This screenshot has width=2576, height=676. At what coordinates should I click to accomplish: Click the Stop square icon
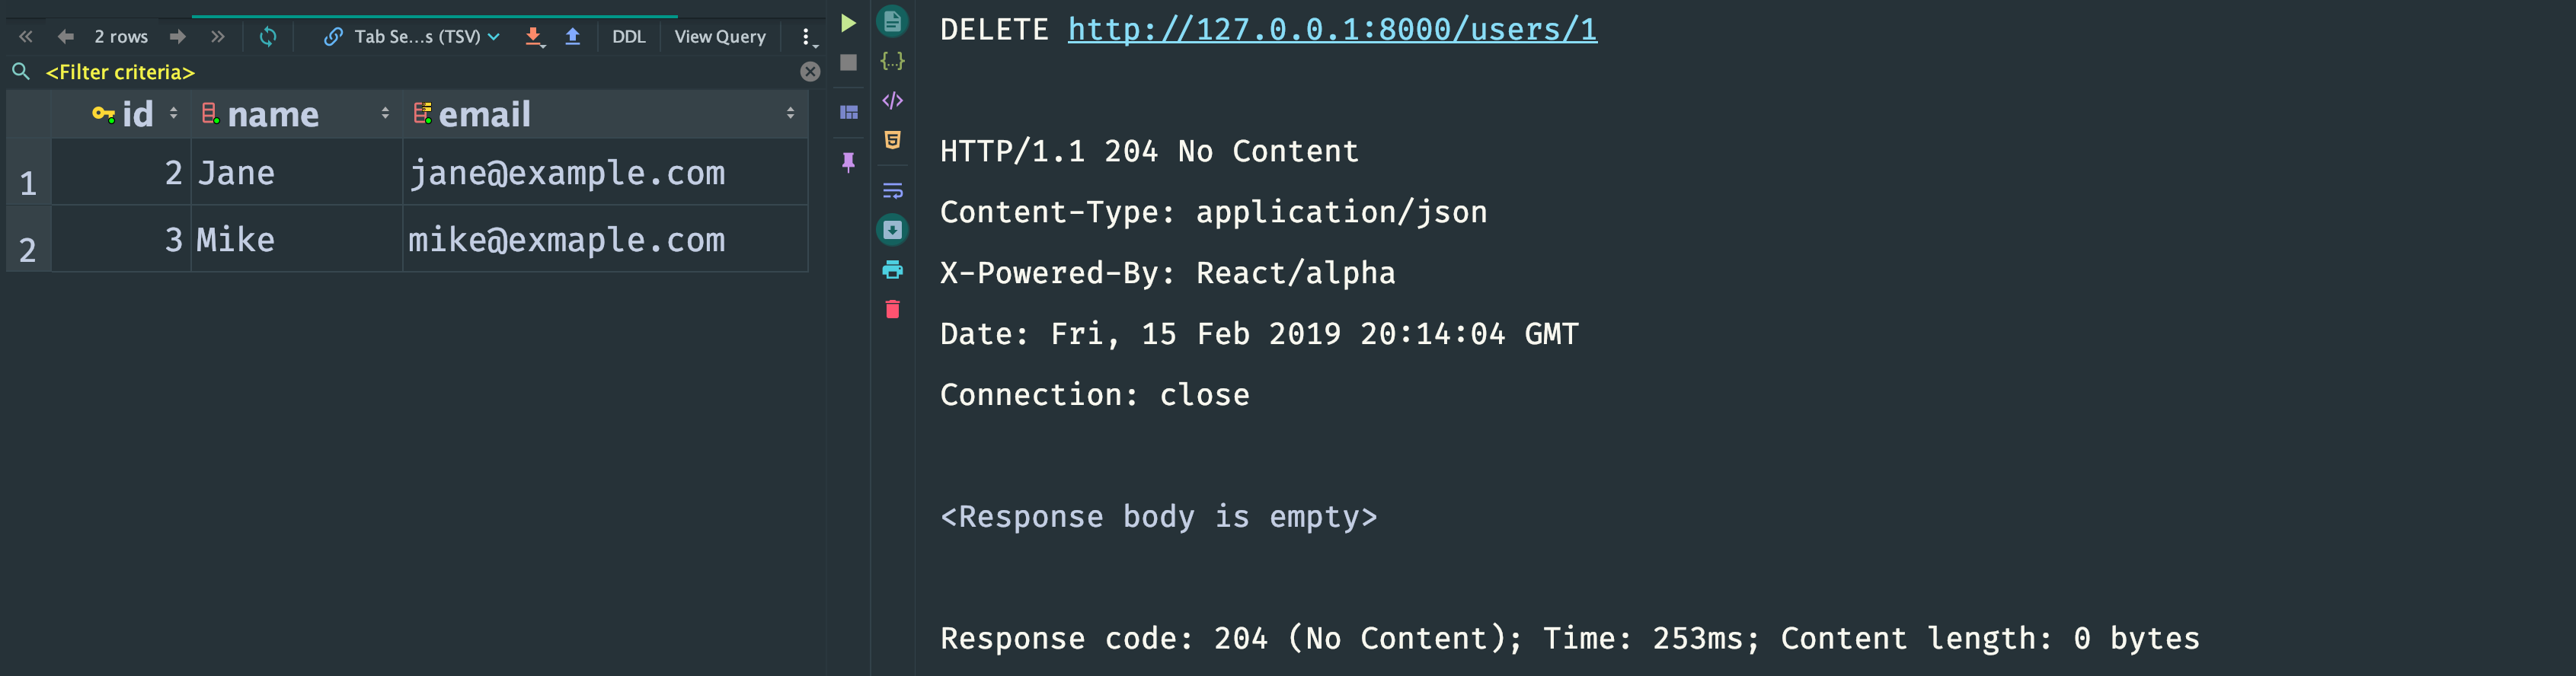pos(848,63)
